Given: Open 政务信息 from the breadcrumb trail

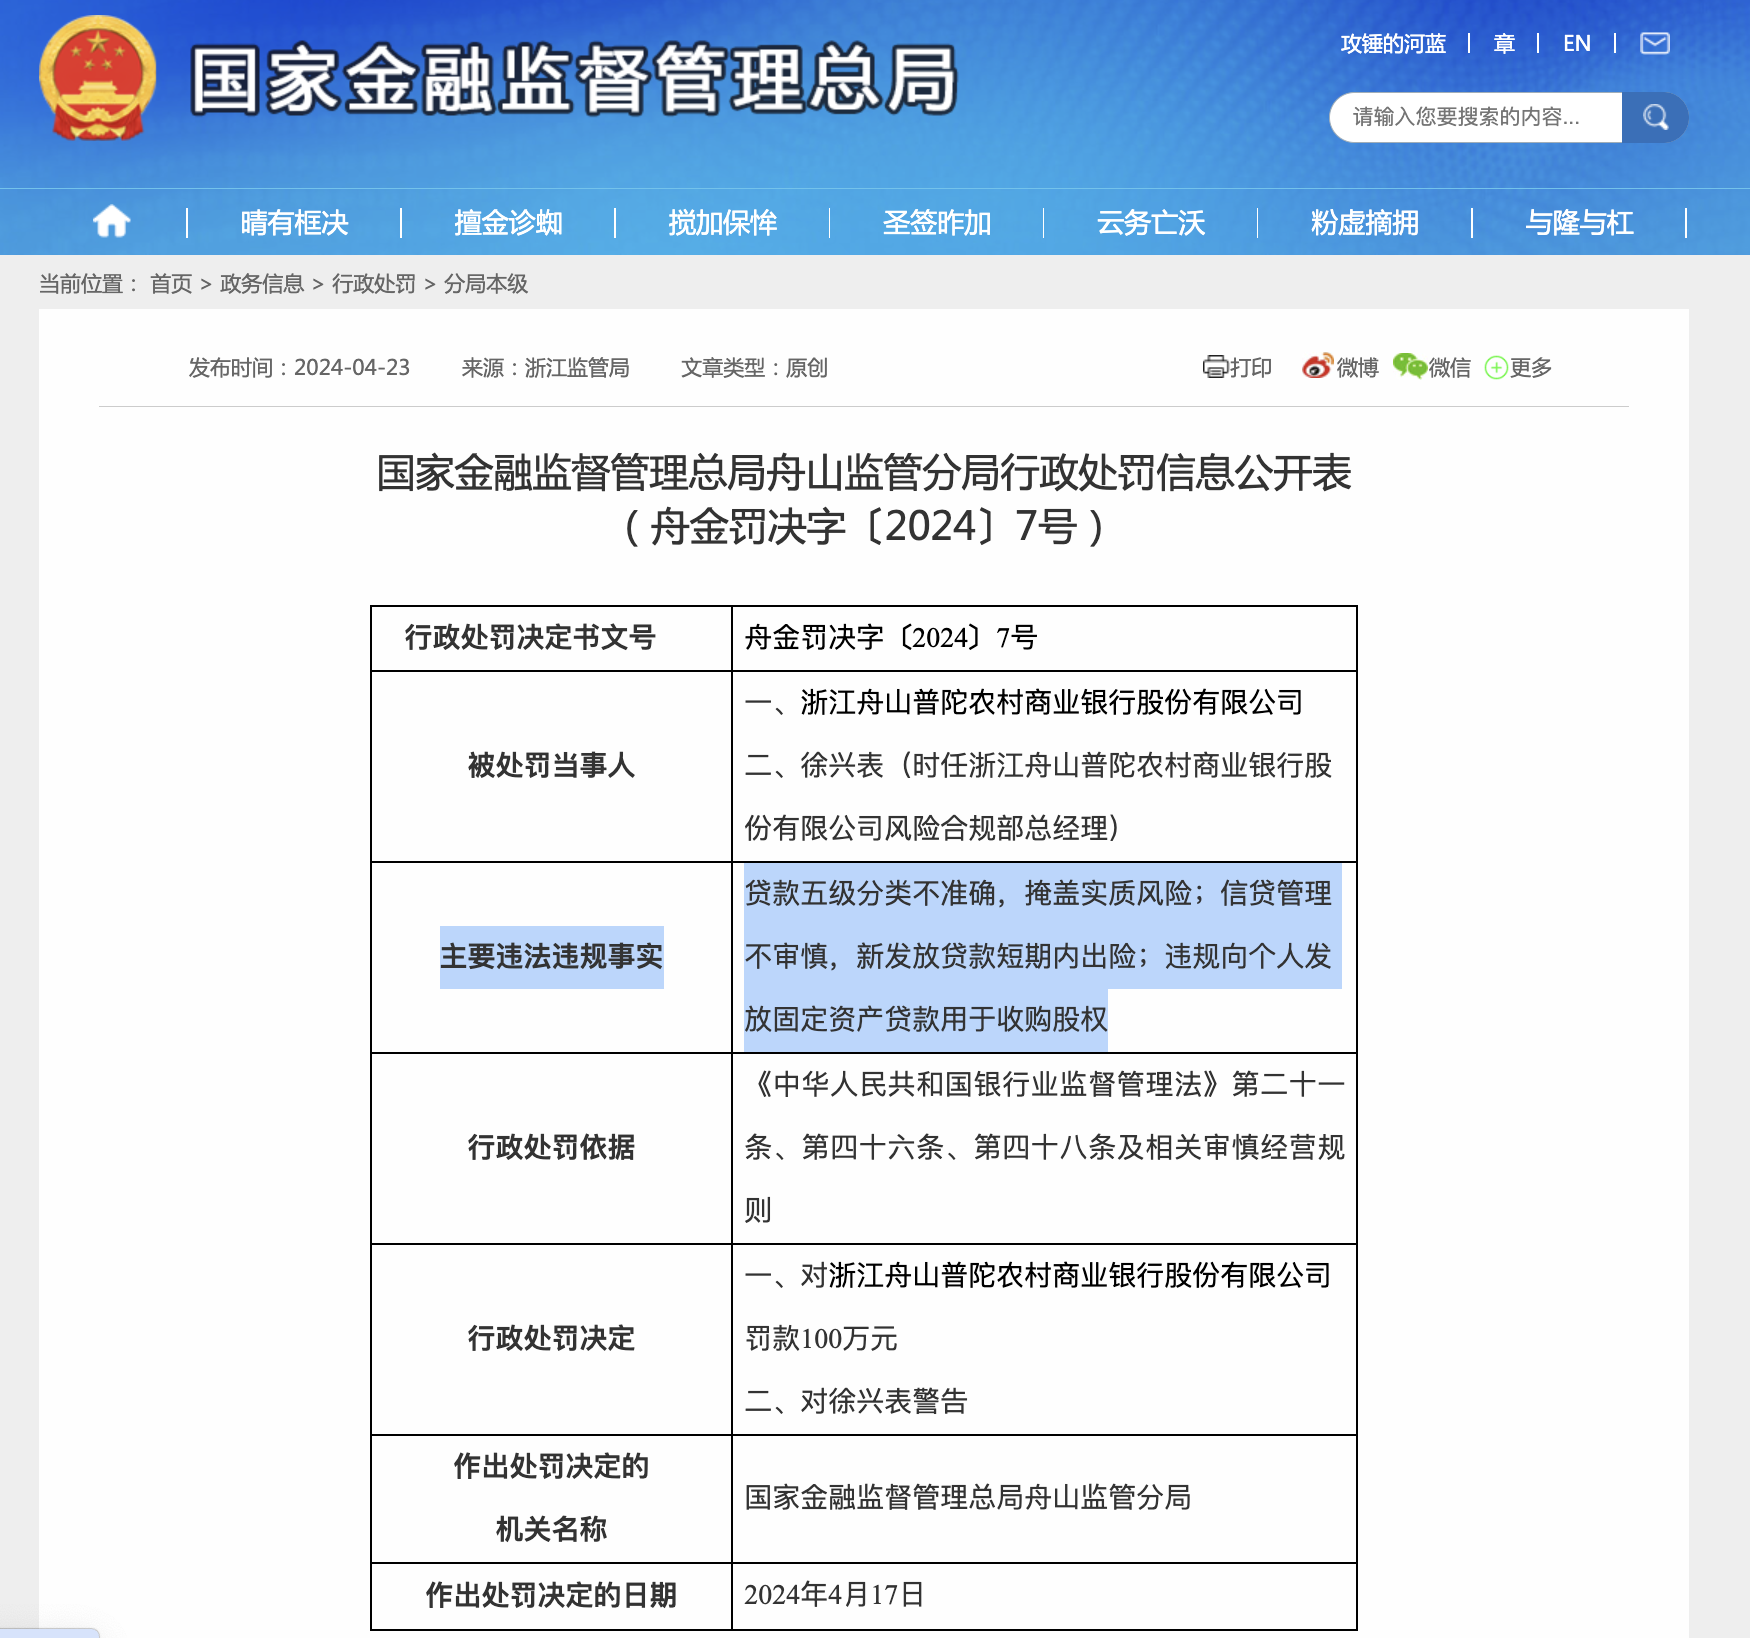Looking at the screenshot, I should click(262, 285).
